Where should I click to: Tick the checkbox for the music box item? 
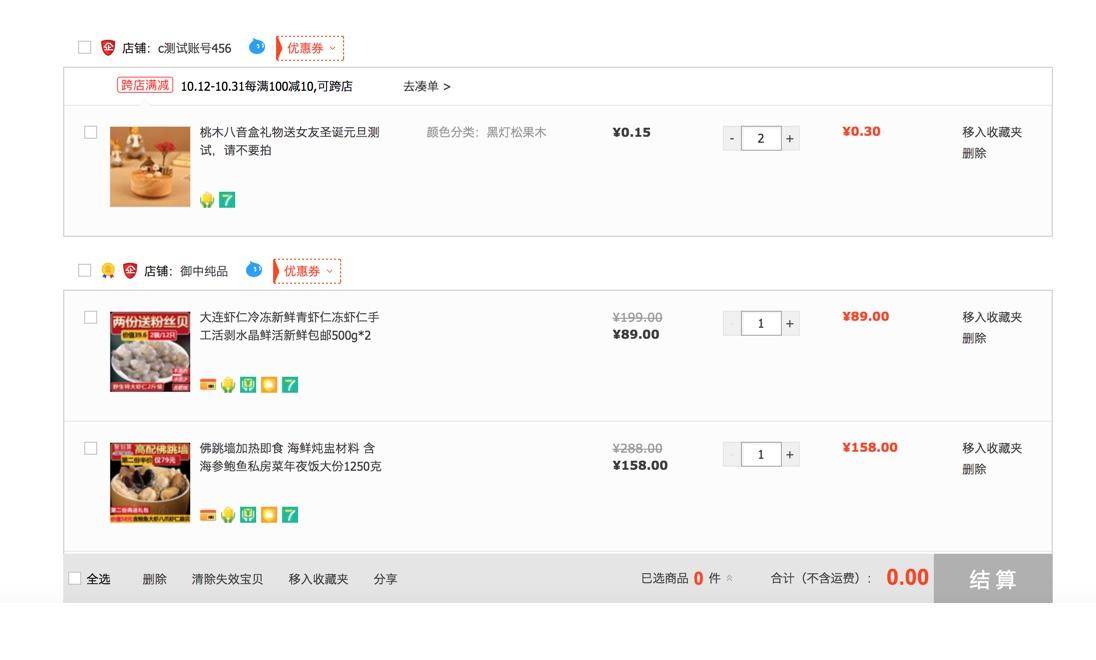pyautogui.click(x=91, y=132)
